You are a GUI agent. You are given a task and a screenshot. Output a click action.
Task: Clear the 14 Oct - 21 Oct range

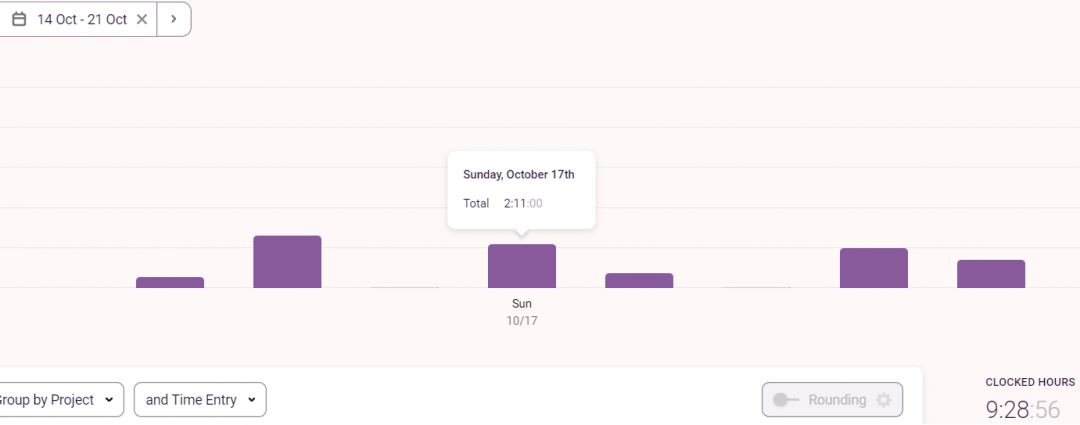pos(142,19)
